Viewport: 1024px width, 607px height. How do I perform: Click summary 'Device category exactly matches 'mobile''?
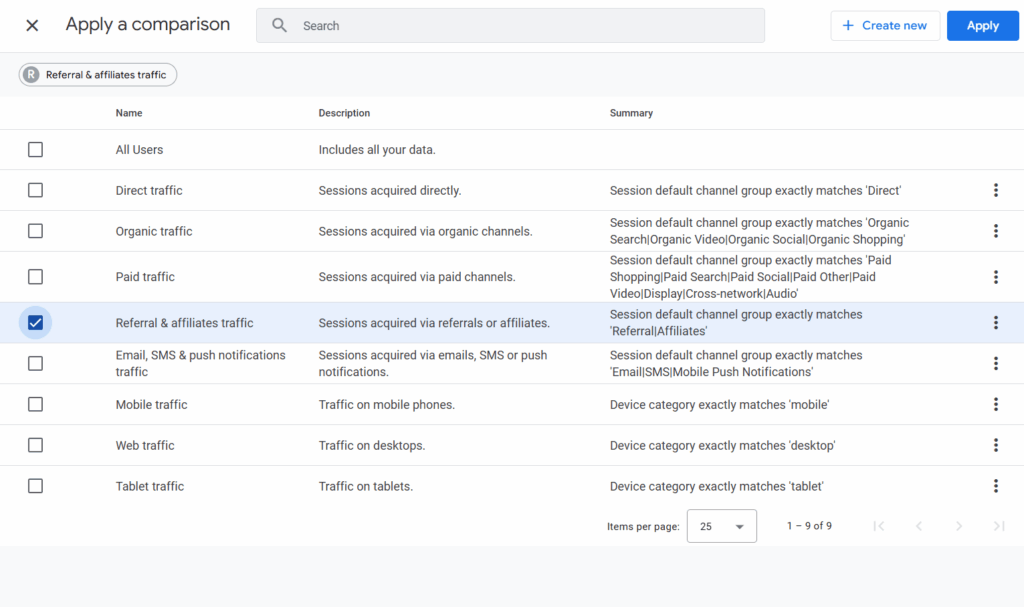point(720,404)
